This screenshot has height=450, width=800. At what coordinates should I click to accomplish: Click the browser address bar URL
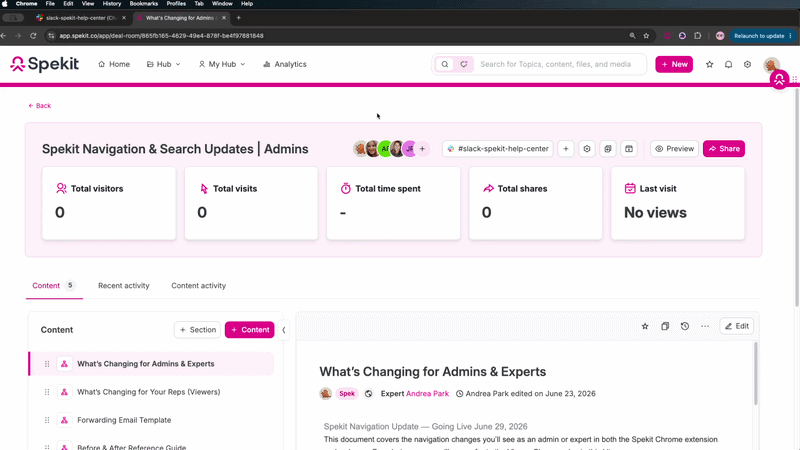point(161,36)
